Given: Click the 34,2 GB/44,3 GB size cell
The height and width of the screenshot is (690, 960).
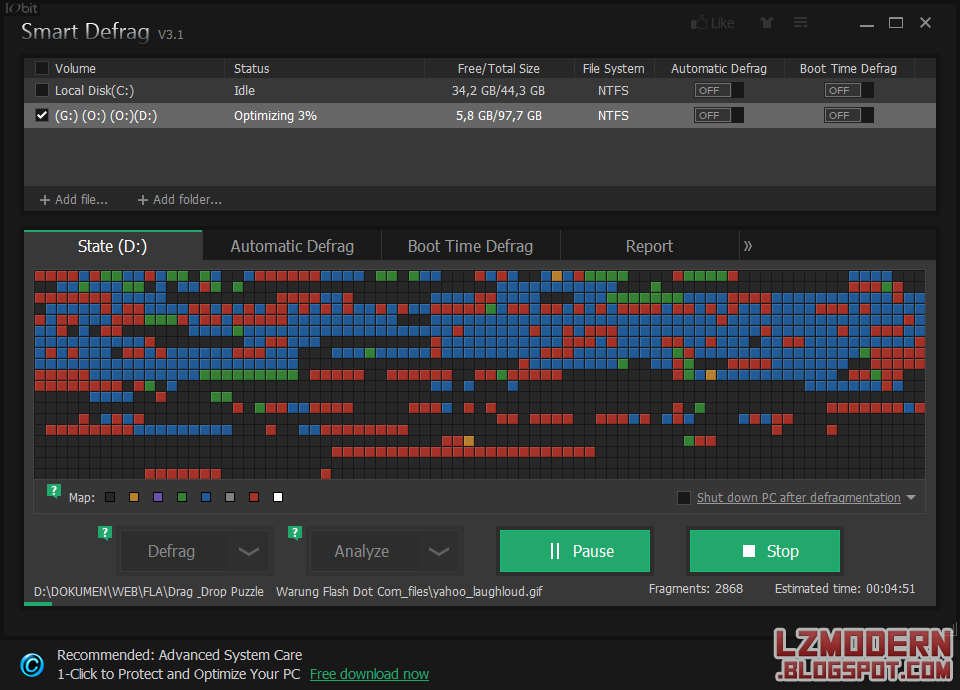Looking at the screenshot, I should pyautogui.click(x=498, y=91).
